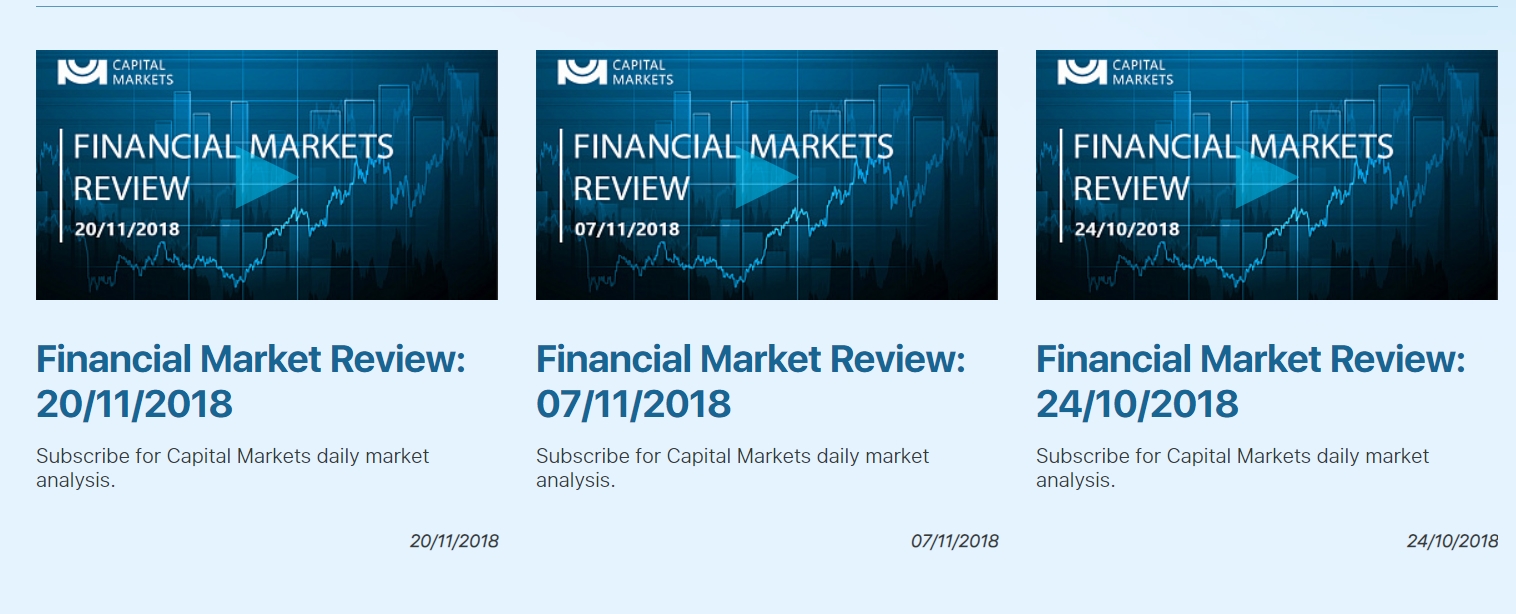Select the 07/11/2018 video thumbnail image
The image size is (1516, 614).
tap(767, 175)
